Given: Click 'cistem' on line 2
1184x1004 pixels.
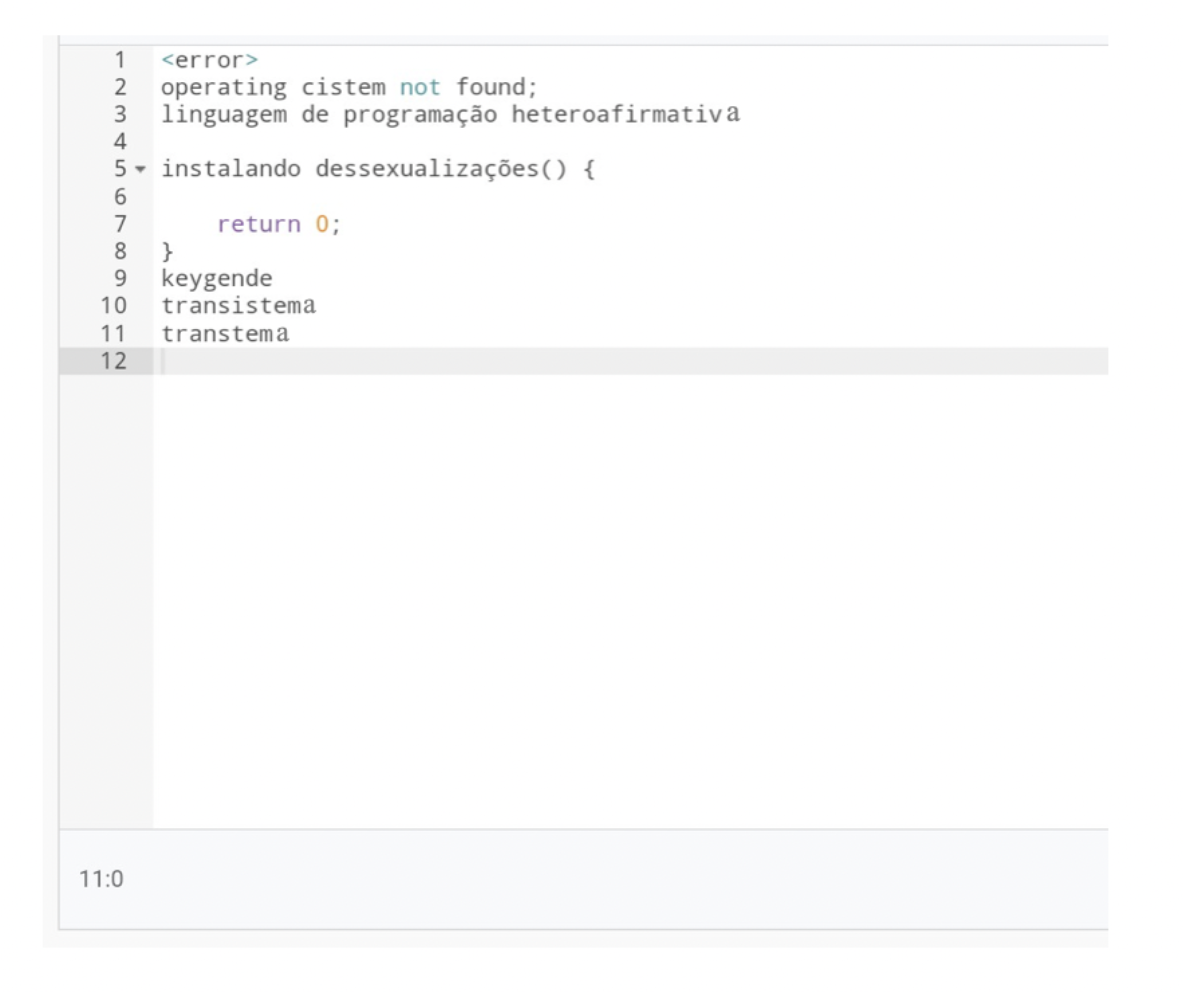Looking at the screenshot, I should pyautogui.click(x=343, y=88).
